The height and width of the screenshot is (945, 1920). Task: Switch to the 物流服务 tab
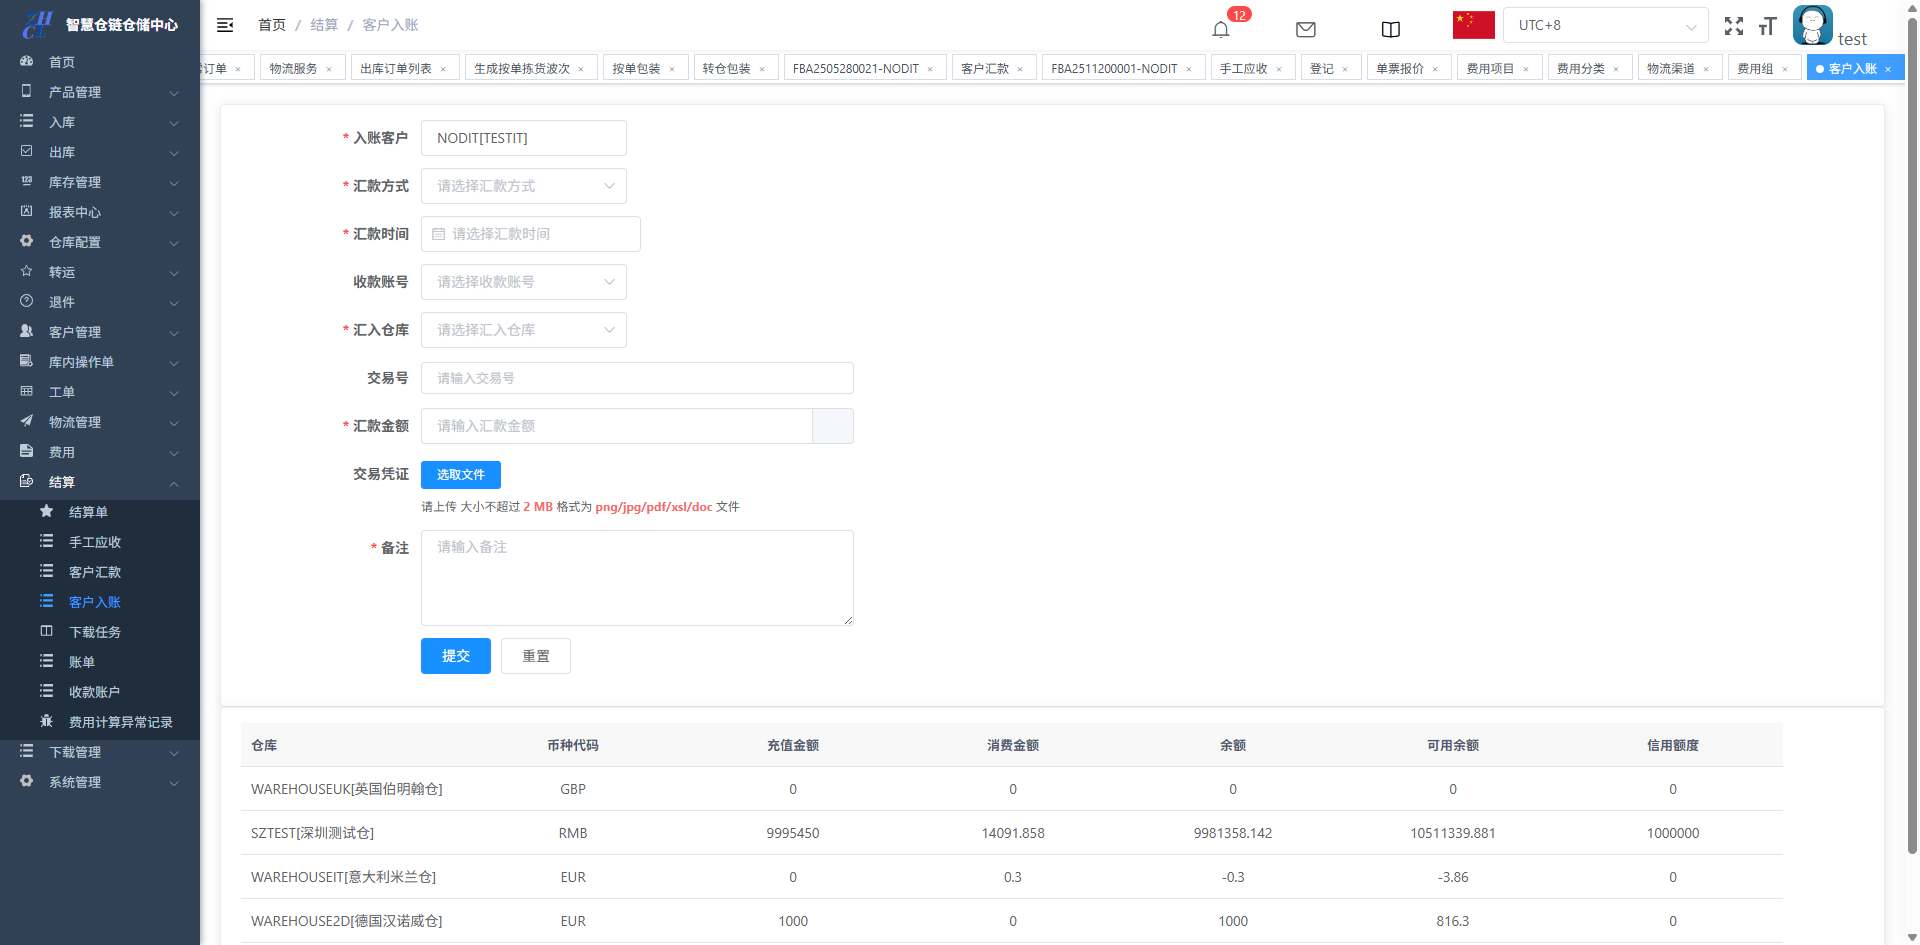tap(293, 68)
